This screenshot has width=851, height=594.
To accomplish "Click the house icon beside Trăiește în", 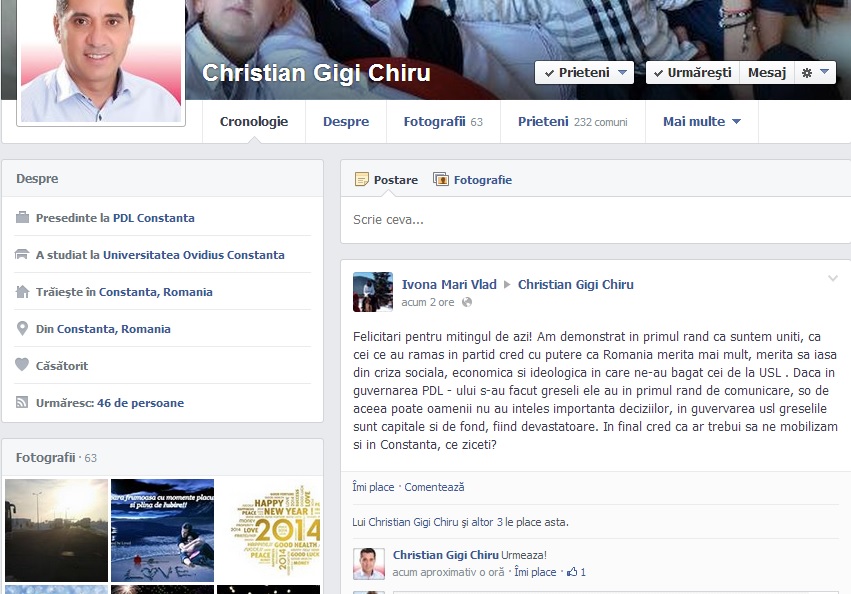I will pos(22,292).
